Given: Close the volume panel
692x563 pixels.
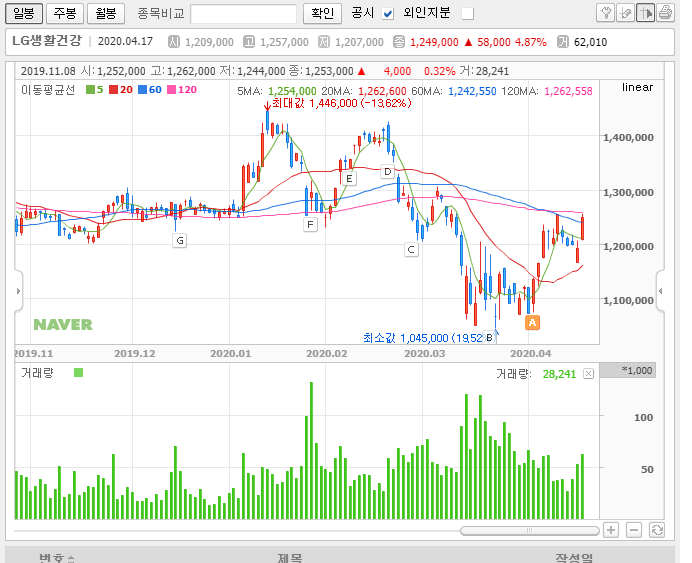Looking at the screenshot, I should click(588, 374).
